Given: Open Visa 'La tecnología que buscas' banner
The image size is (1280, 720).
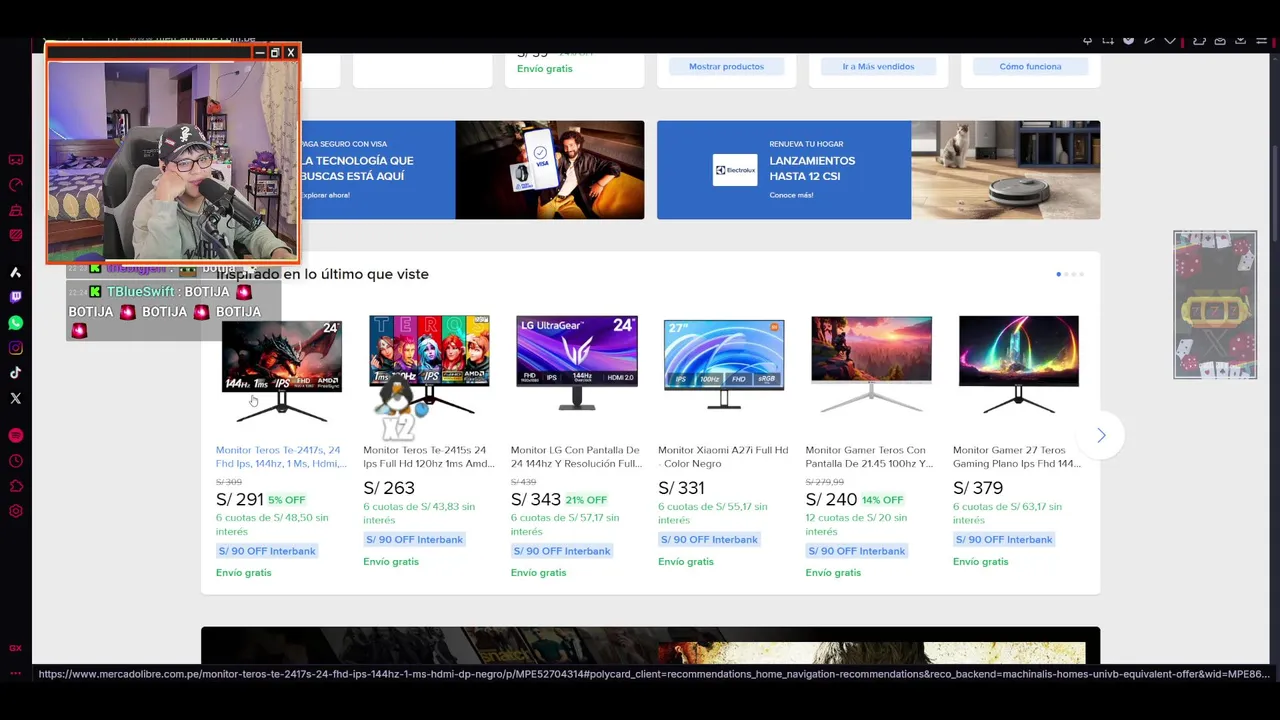Looking at the screenshot, I should click(x=470, y=170).
